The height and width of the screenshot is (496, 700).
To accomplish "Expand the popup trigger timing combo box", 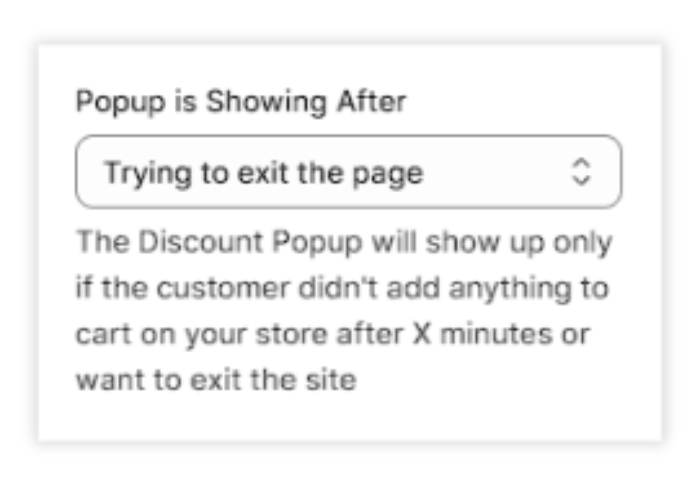I will click(x=348, y=172).
